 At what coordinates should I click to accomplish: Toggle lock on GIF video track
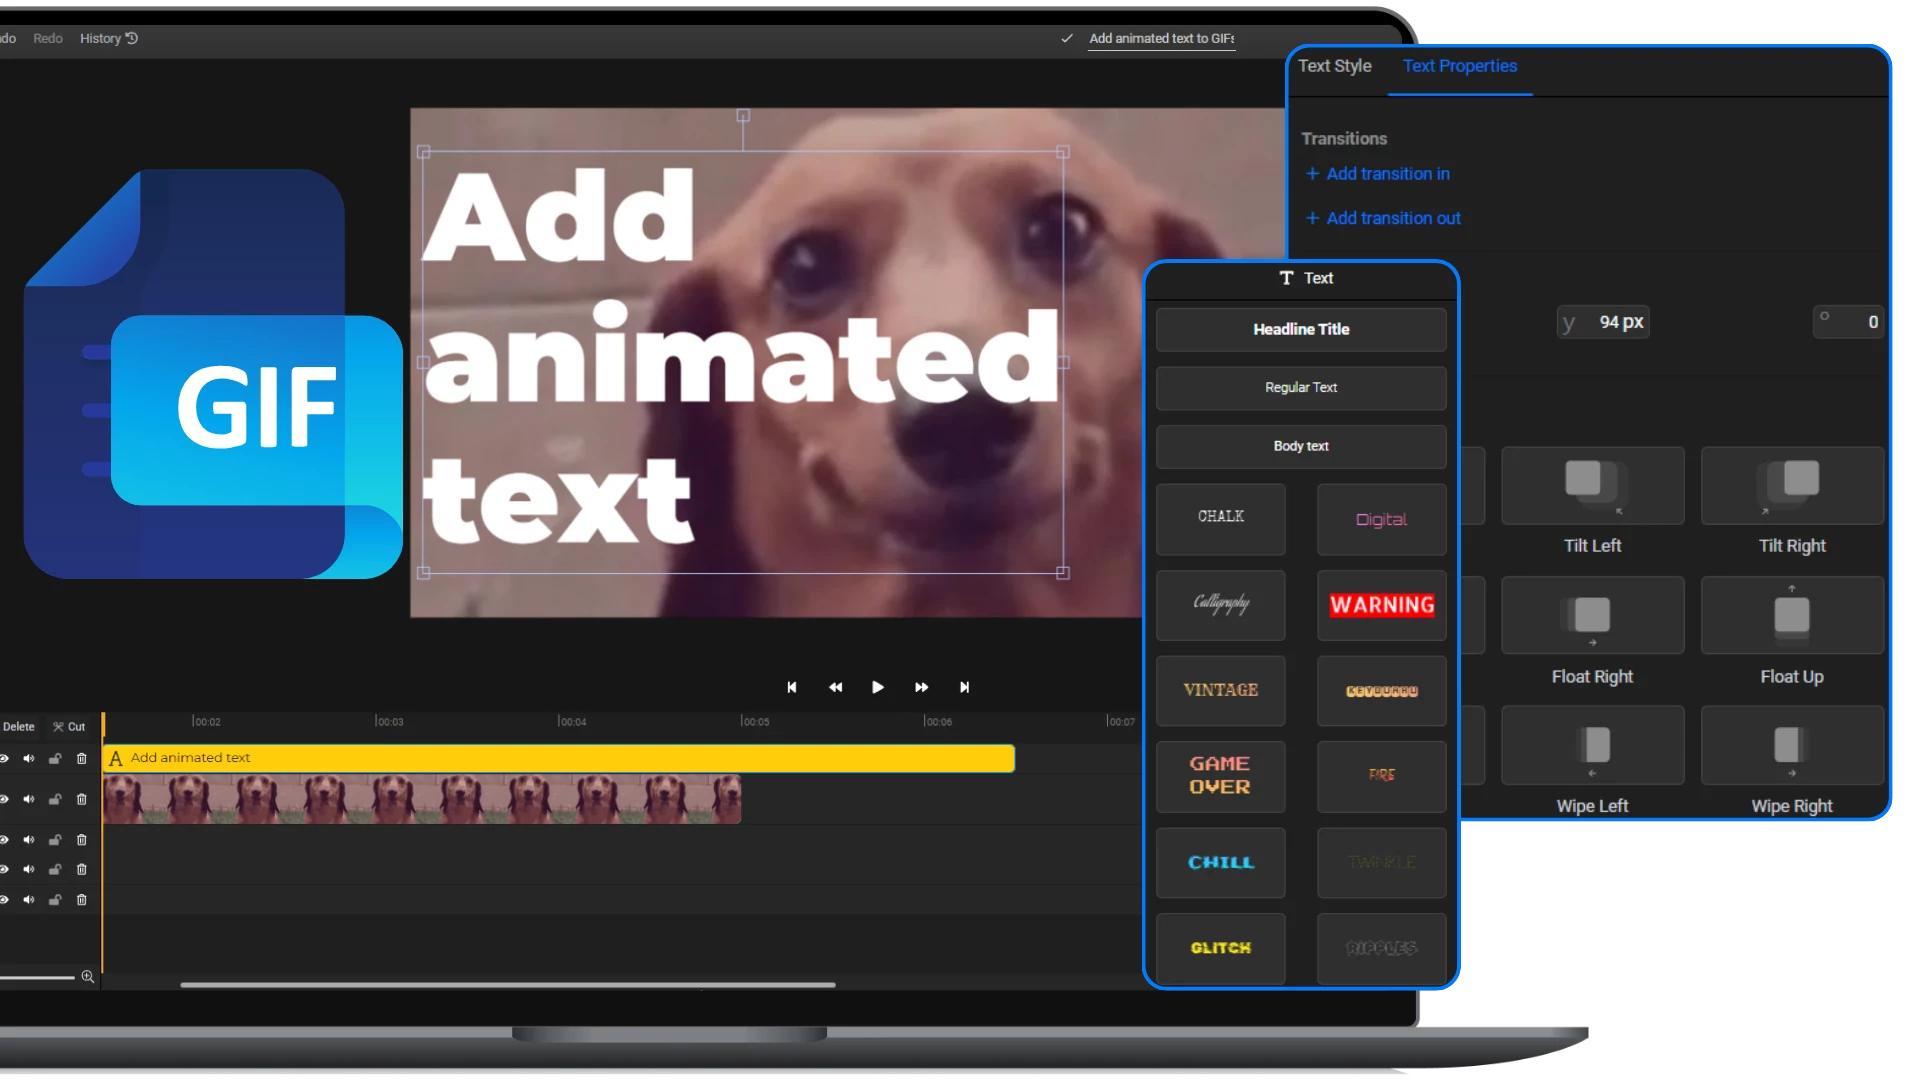(x=55, y=799)
